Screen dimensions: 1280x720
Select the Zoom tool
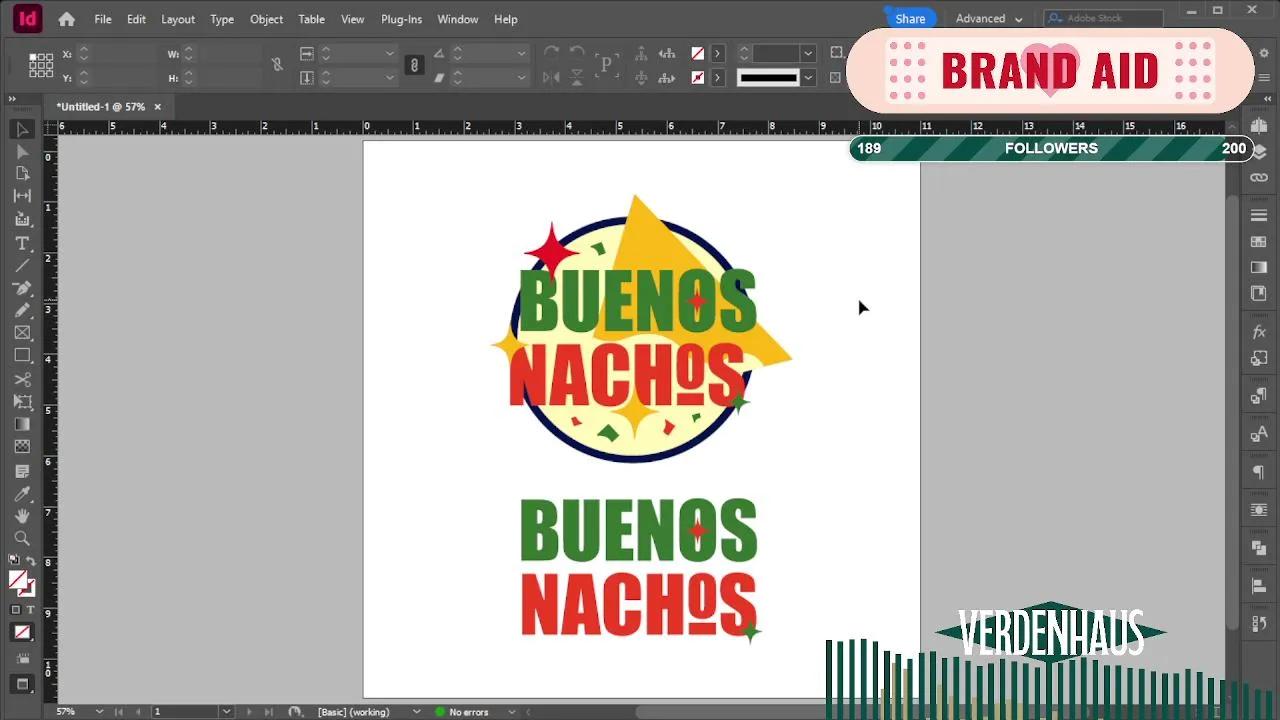[x=22, y=538]
